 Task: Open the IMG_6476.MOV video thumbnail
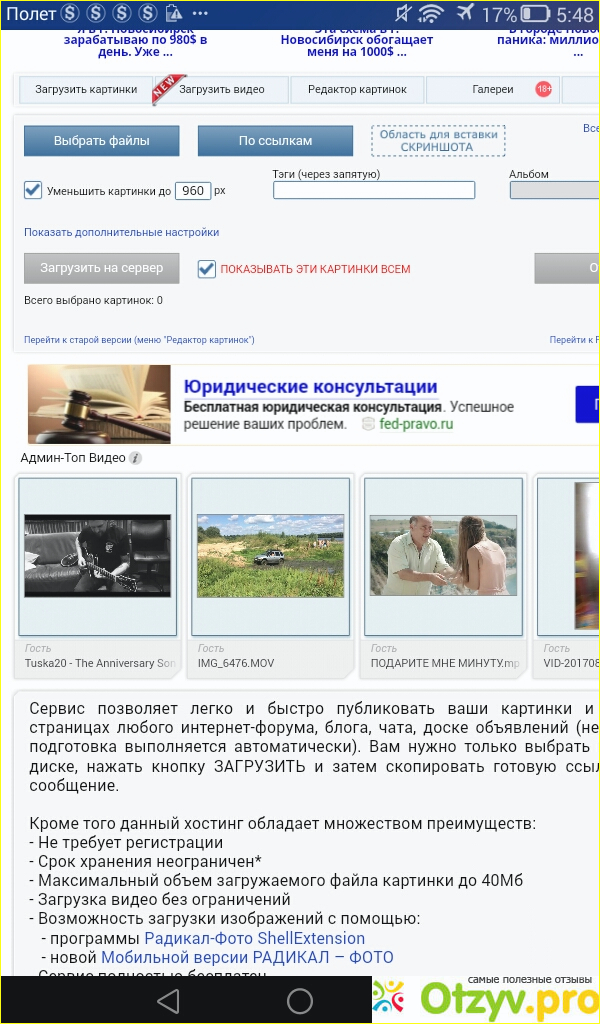[x=270, y=555]
